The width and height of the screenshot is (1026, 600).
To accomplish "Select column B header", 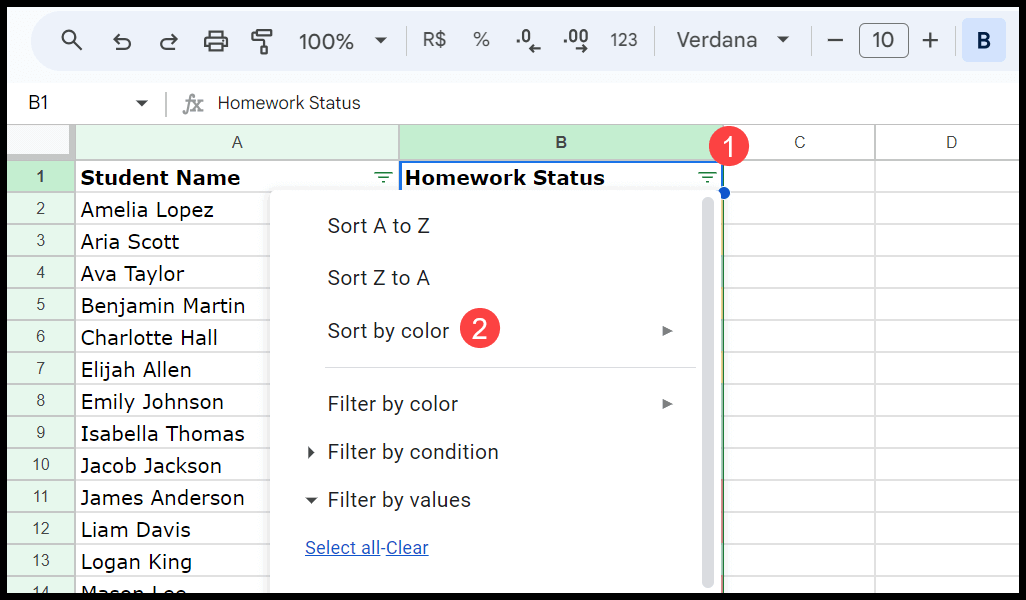I will 561,143.
